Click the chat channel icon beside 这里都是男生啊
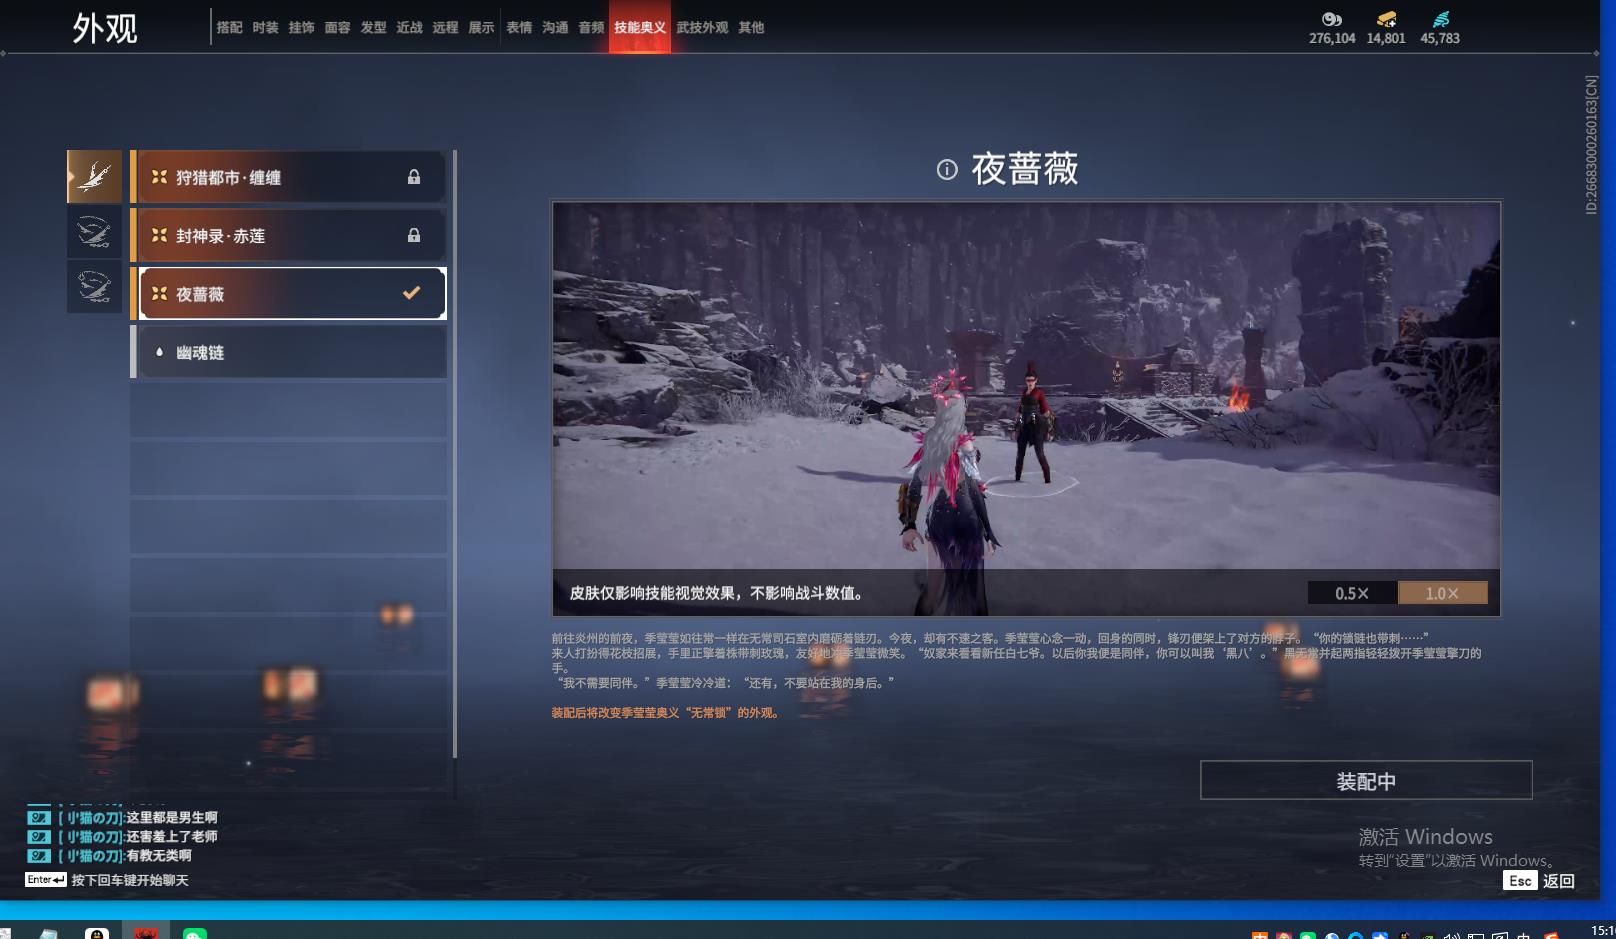This screenshot has height=939, width=1616. point(38,818)
